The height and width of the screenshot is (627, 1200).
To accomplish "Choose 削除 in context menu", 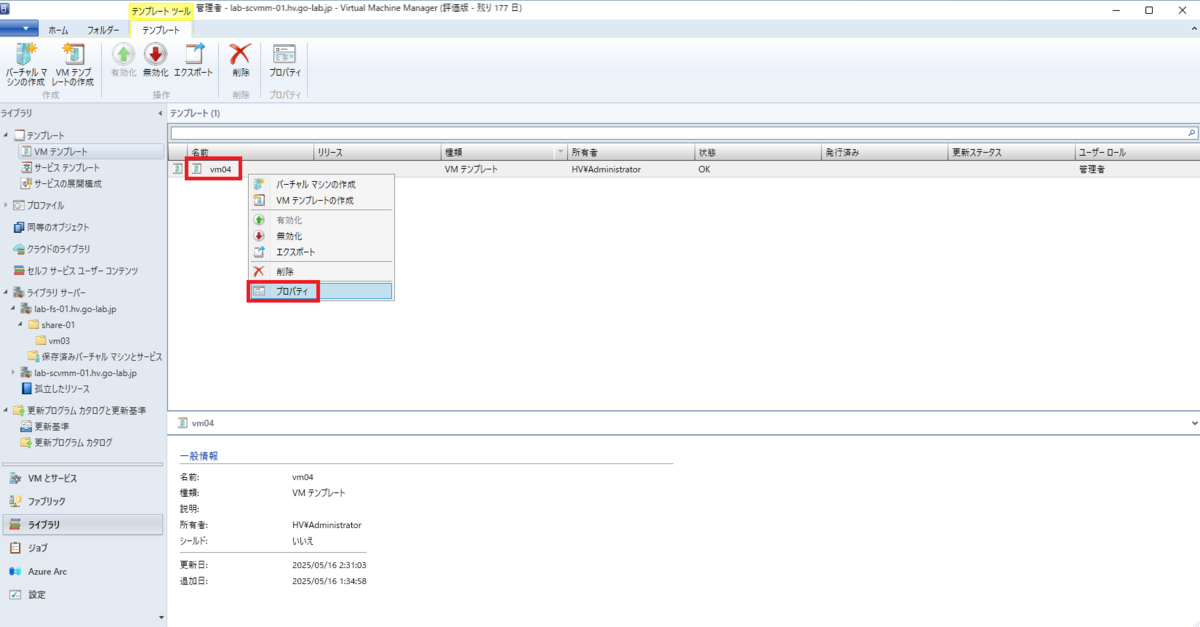I will pyautogui.click(x=321, y=271).
